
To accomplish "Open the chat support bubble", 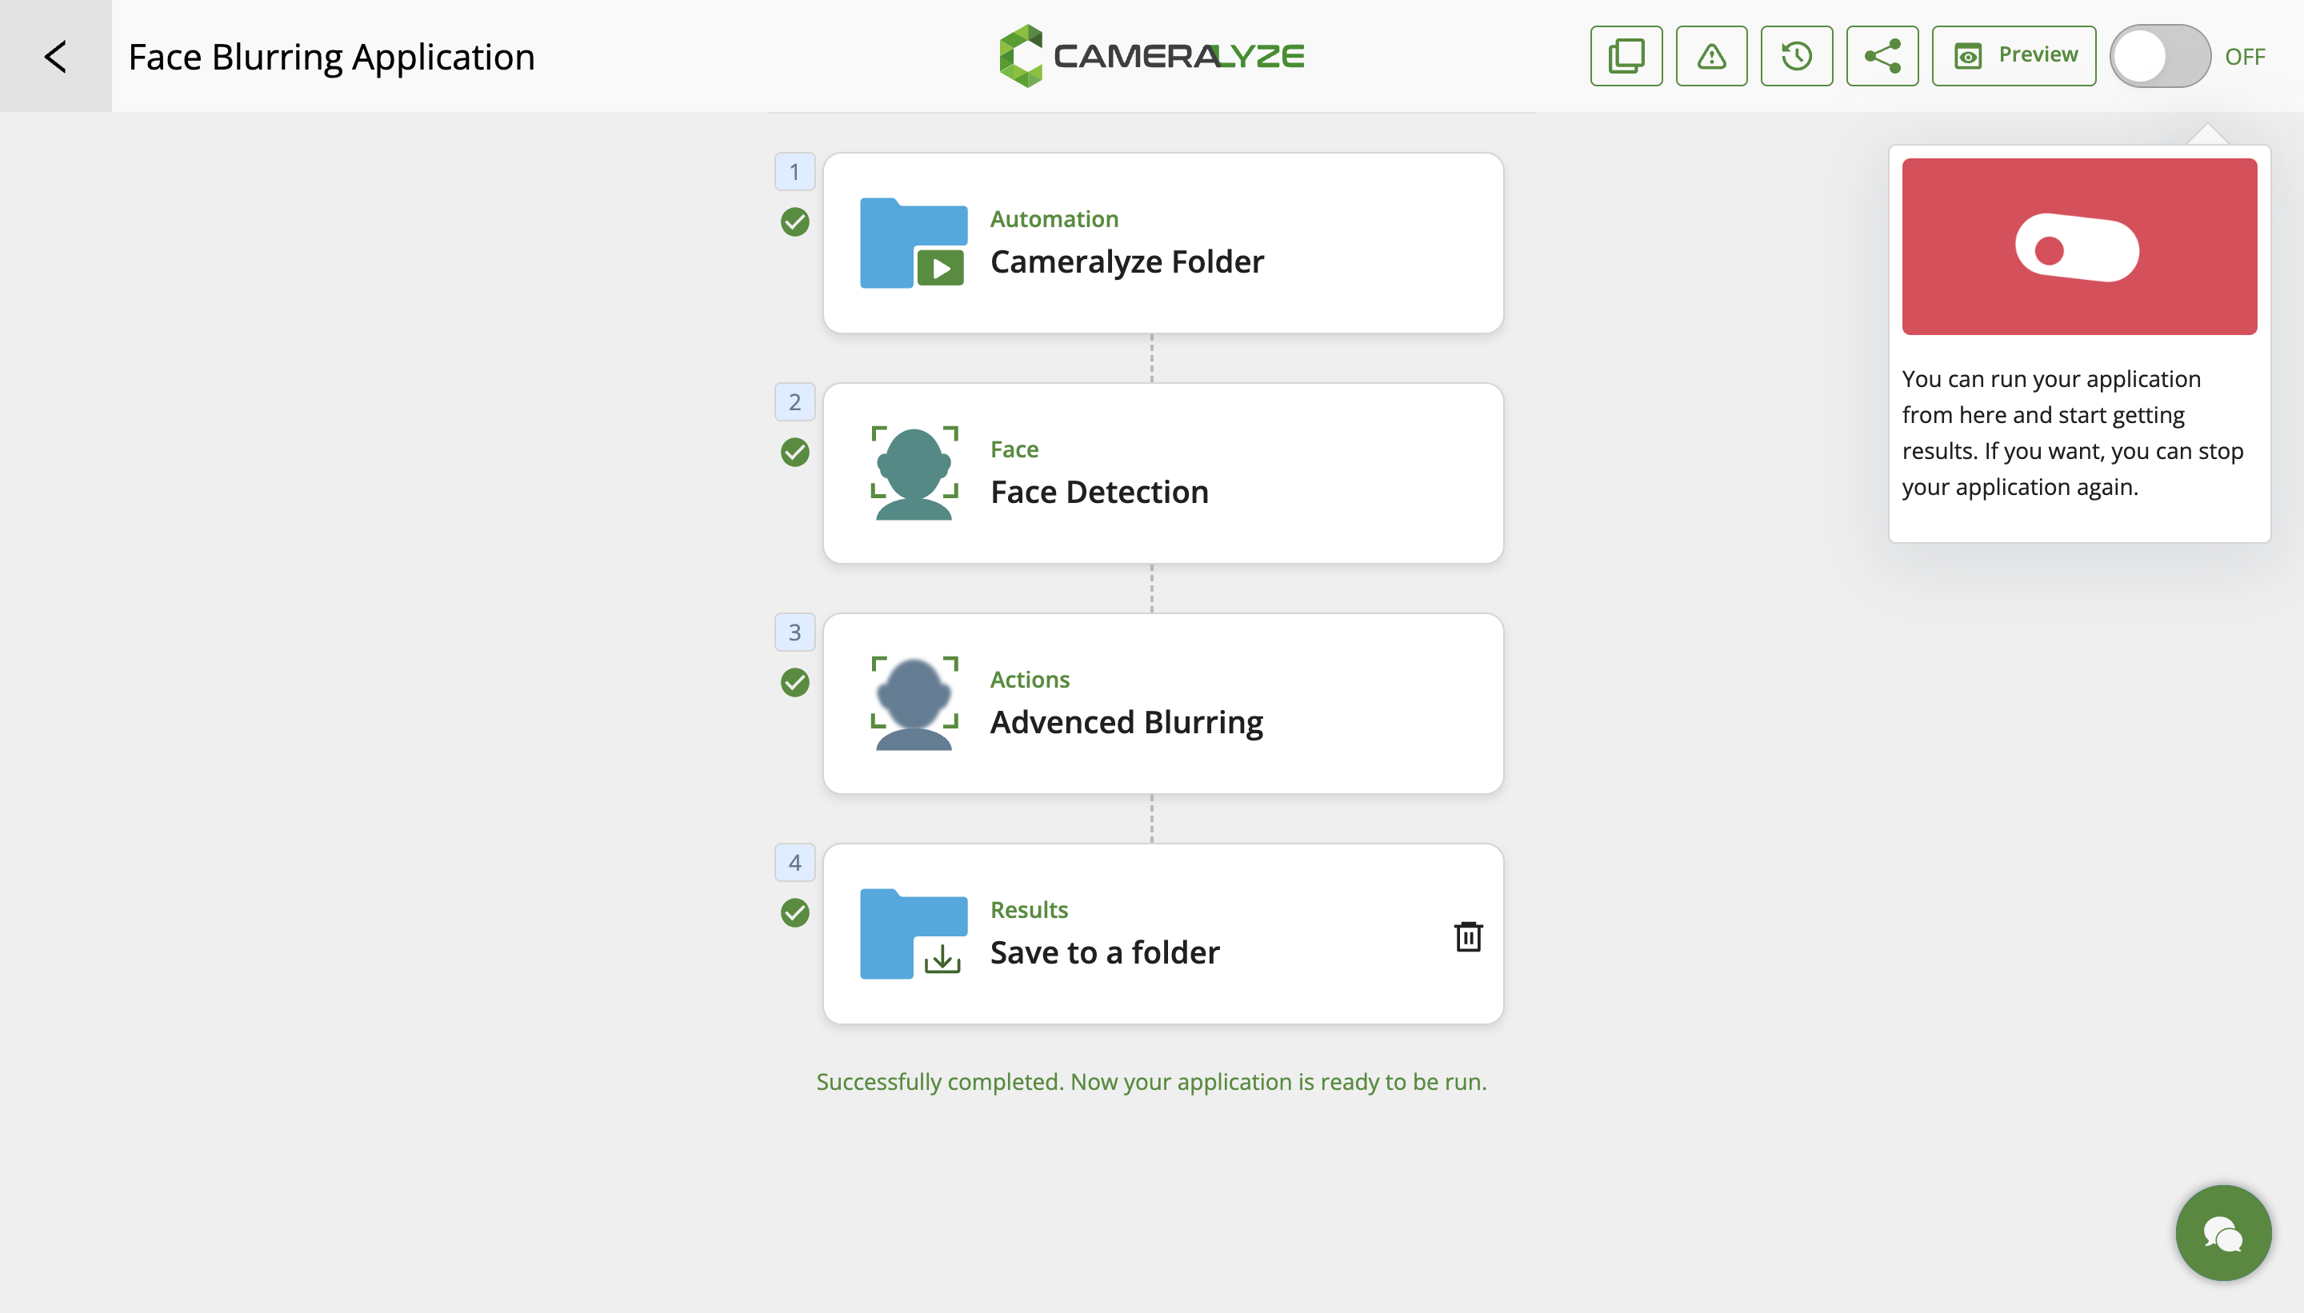I will [x=2223, y=1233].
